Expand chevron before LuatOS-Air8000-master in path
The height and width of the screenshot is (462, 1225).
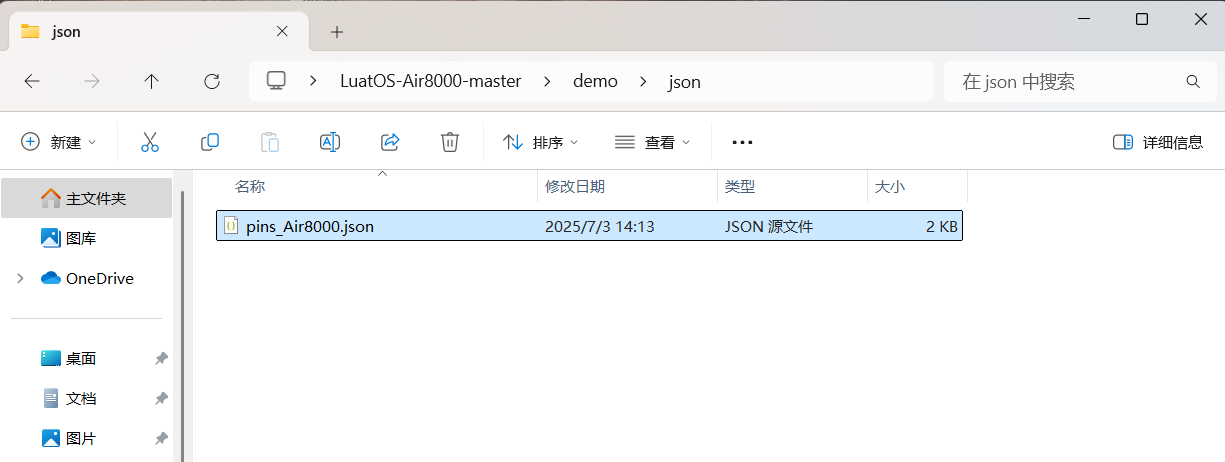[314, 81]
